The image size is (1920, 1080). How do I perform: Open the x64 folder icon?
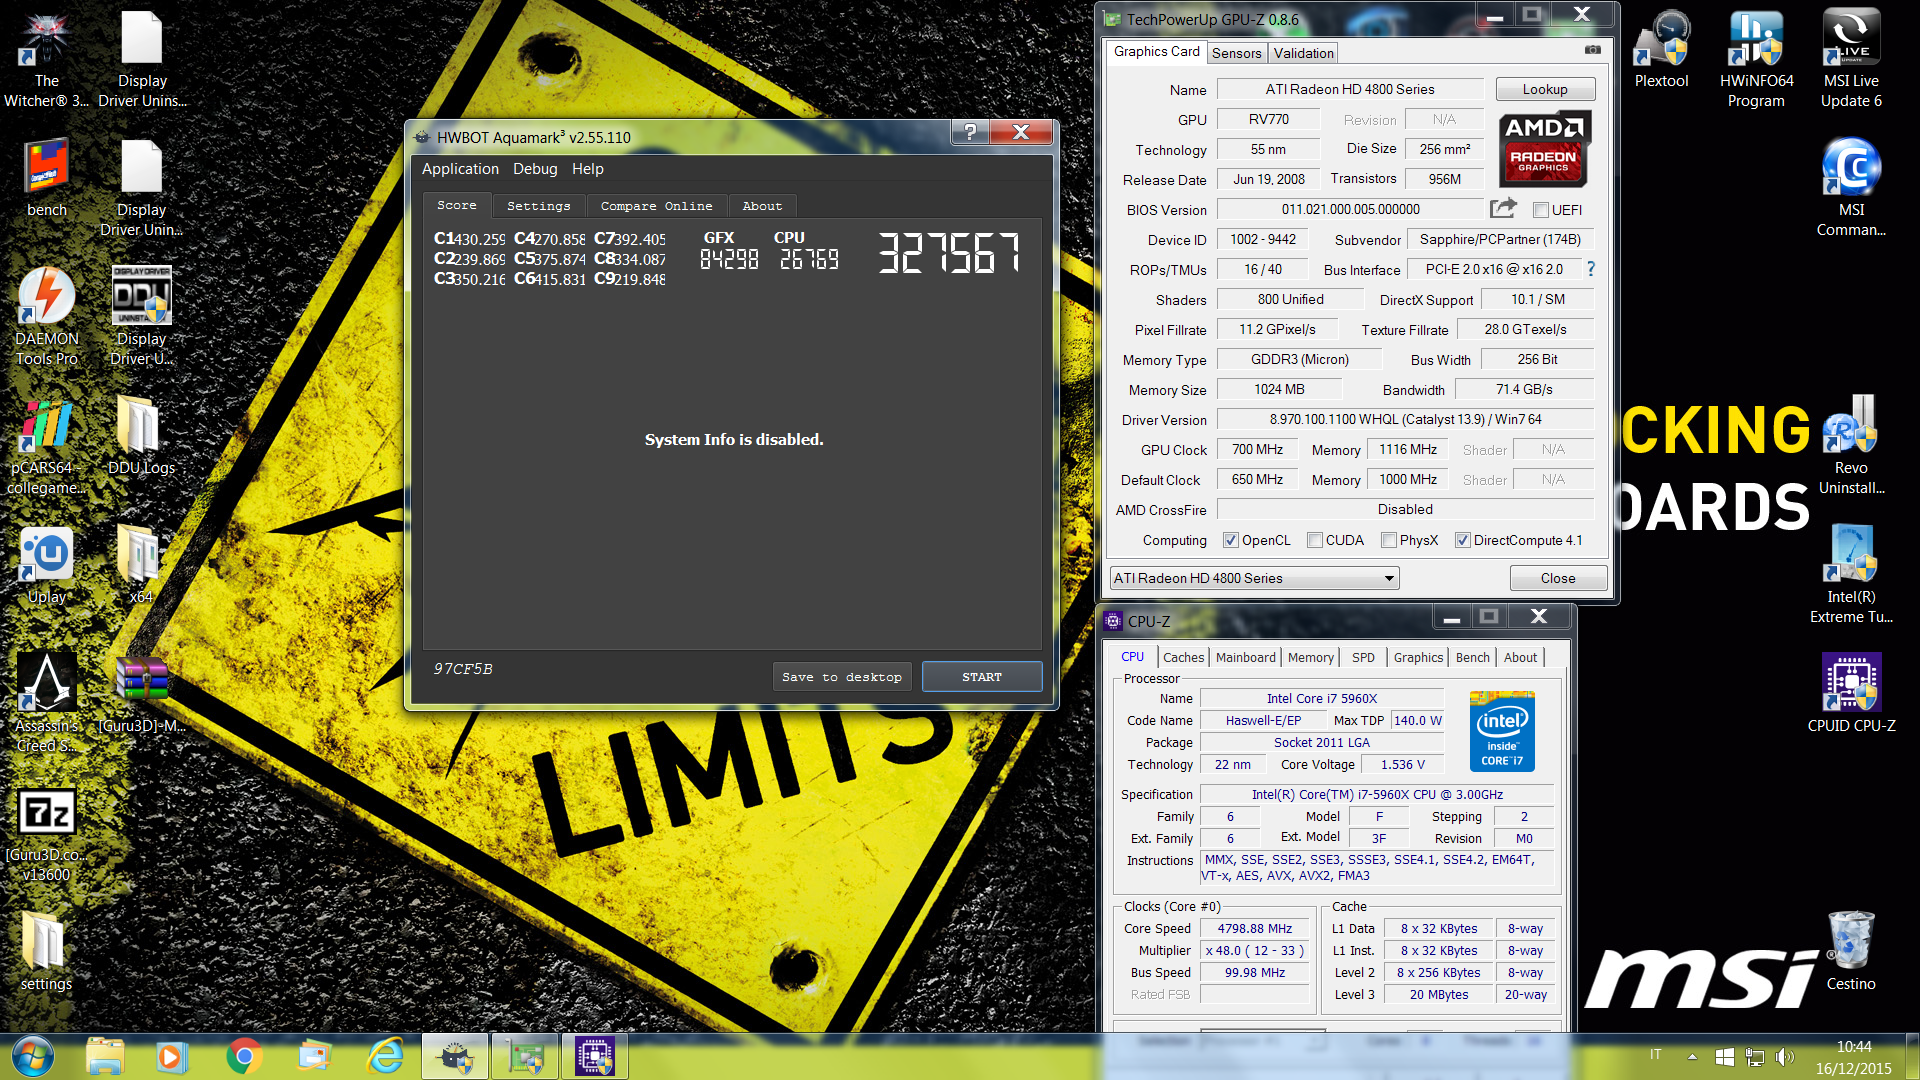click(x=141, y=565)
